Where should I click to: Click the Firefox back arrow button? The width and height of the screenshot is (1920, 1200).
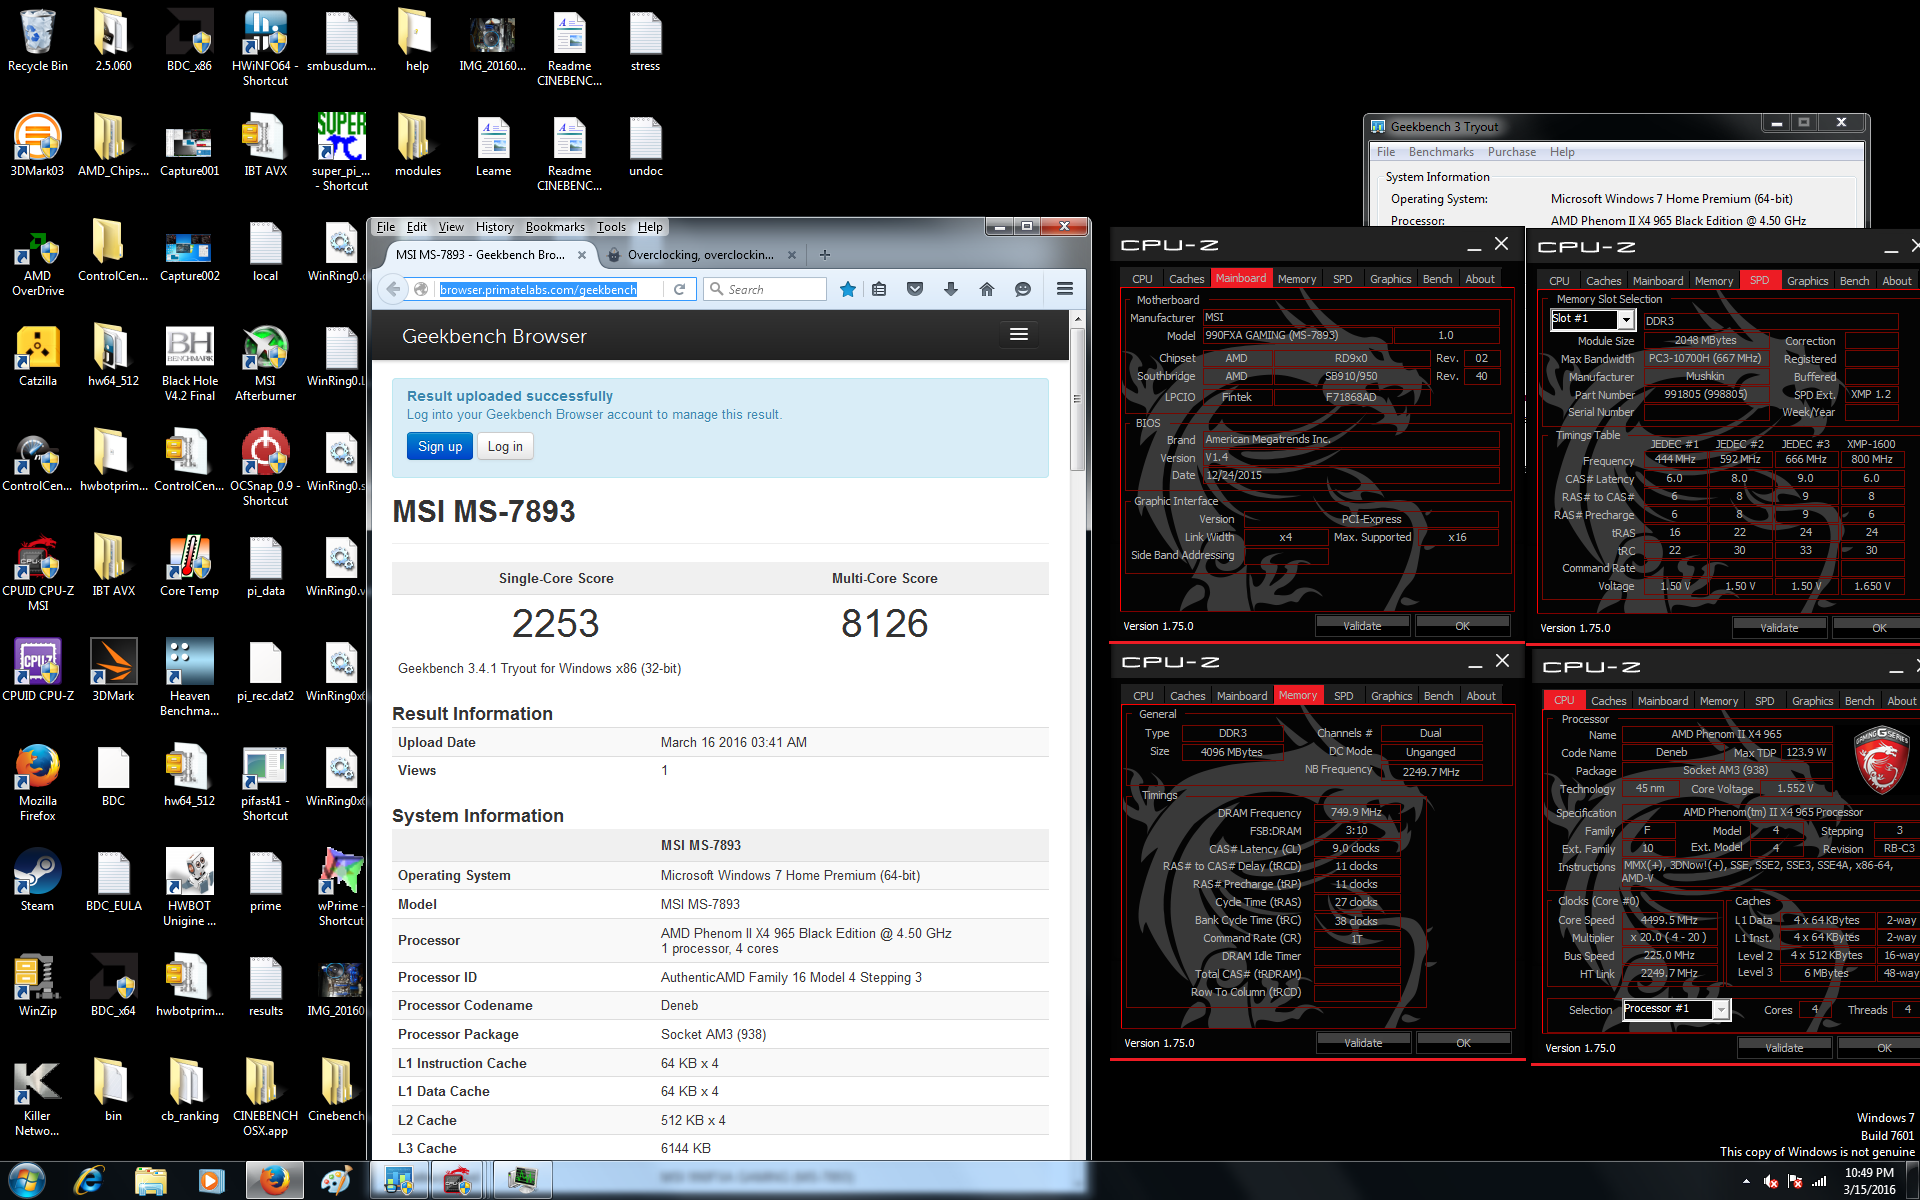[x=393, y=289]
